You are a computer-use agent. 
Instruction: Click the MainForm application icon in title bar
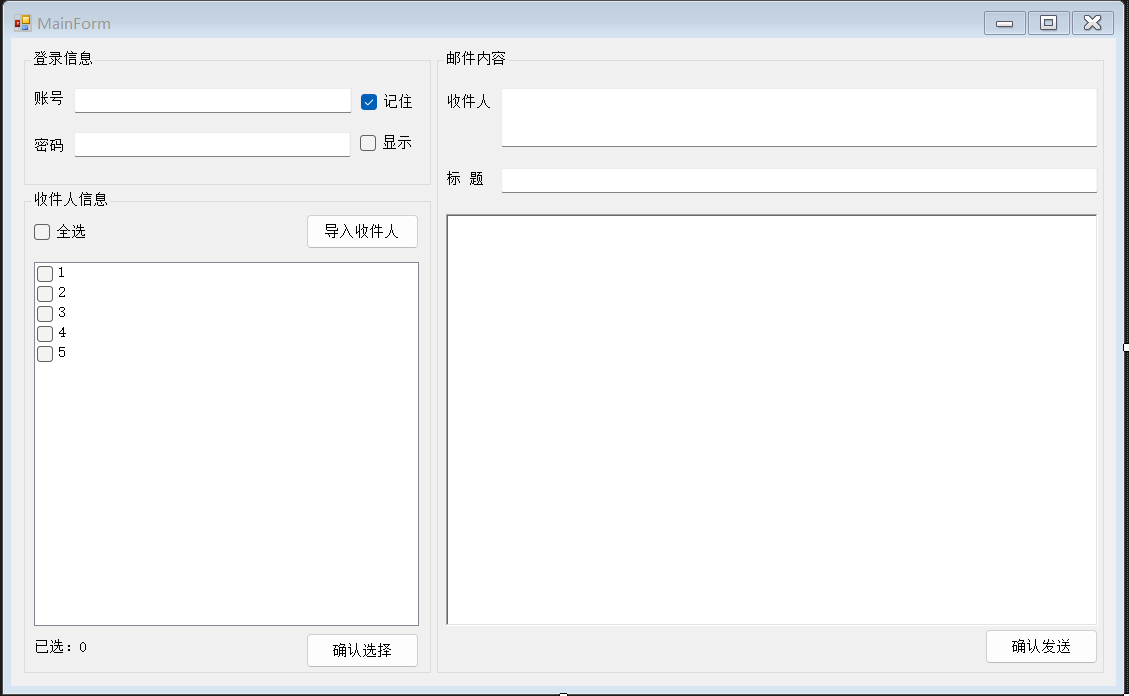point(22,23)
